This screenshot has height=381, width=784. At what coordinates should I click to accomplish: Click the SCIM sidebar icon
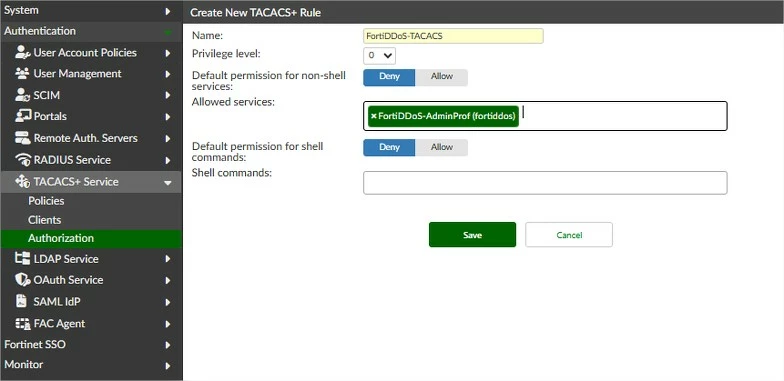22,95
